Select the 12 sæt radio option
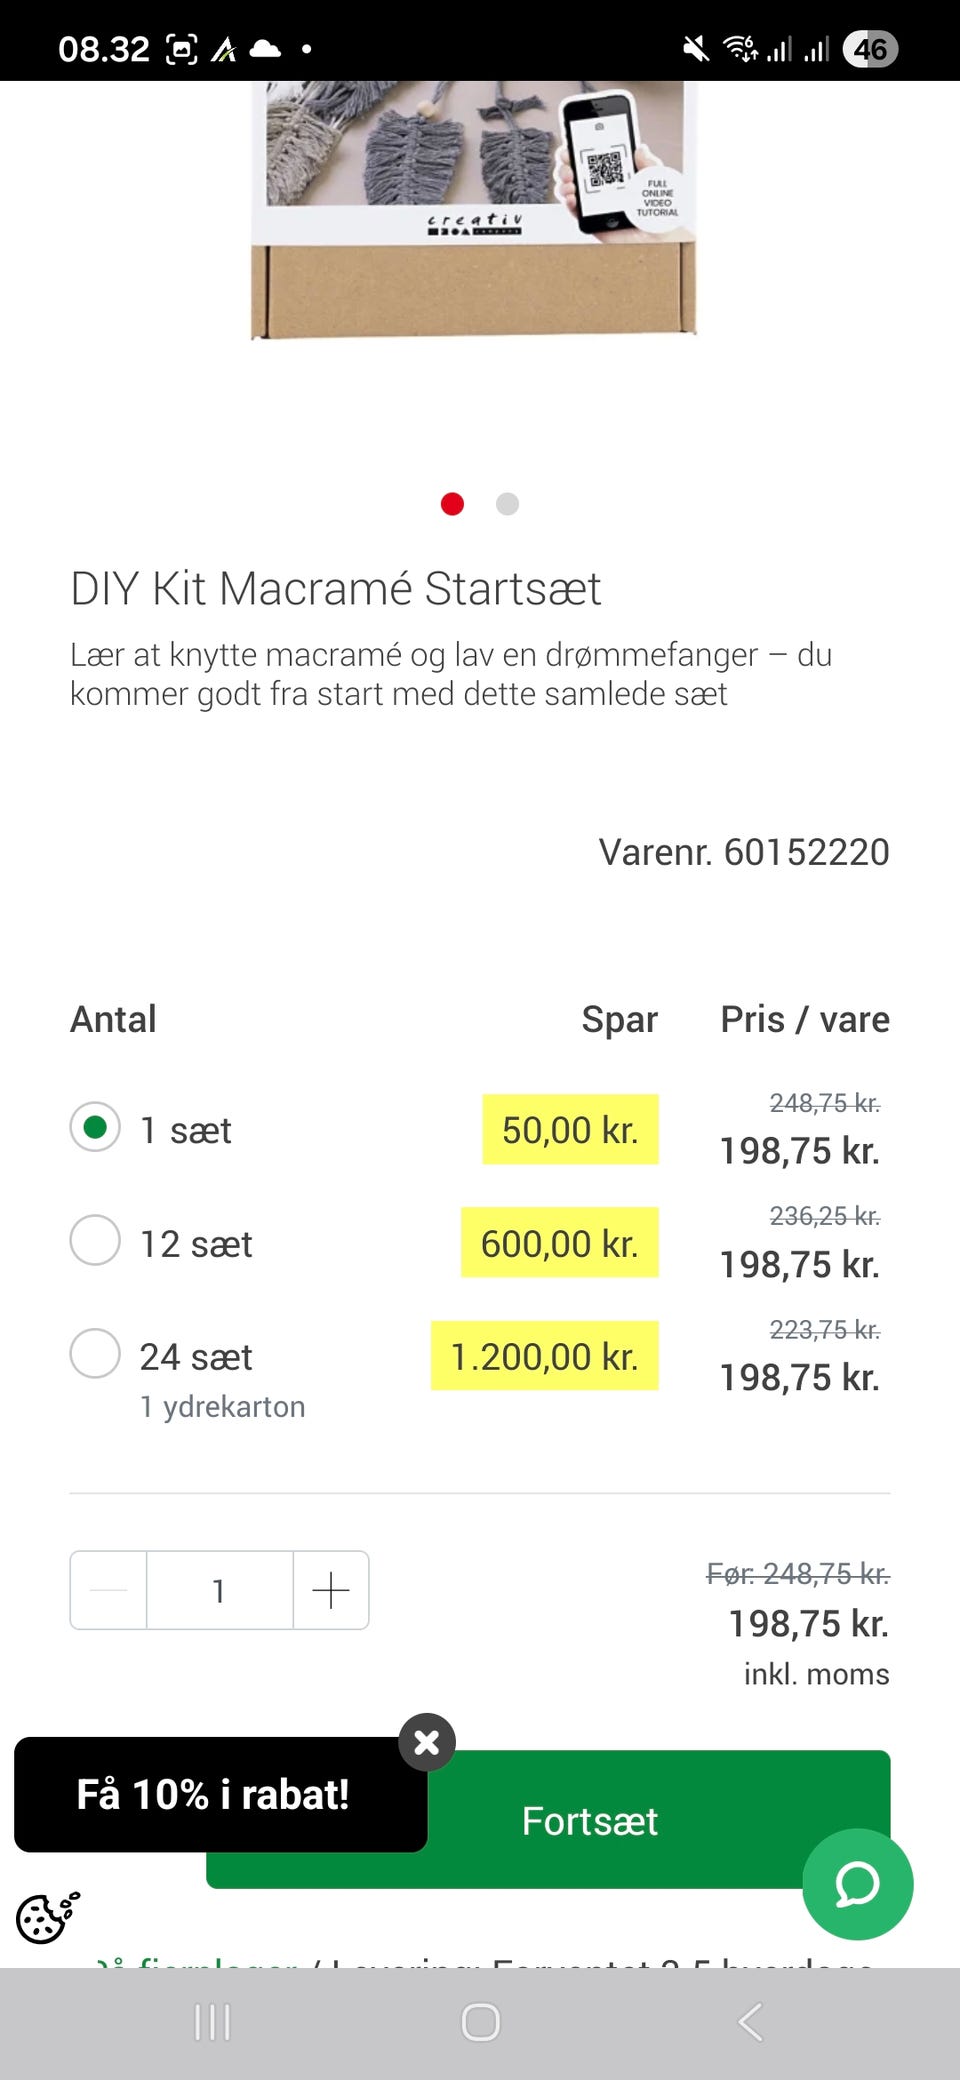 pos(95,1241)
